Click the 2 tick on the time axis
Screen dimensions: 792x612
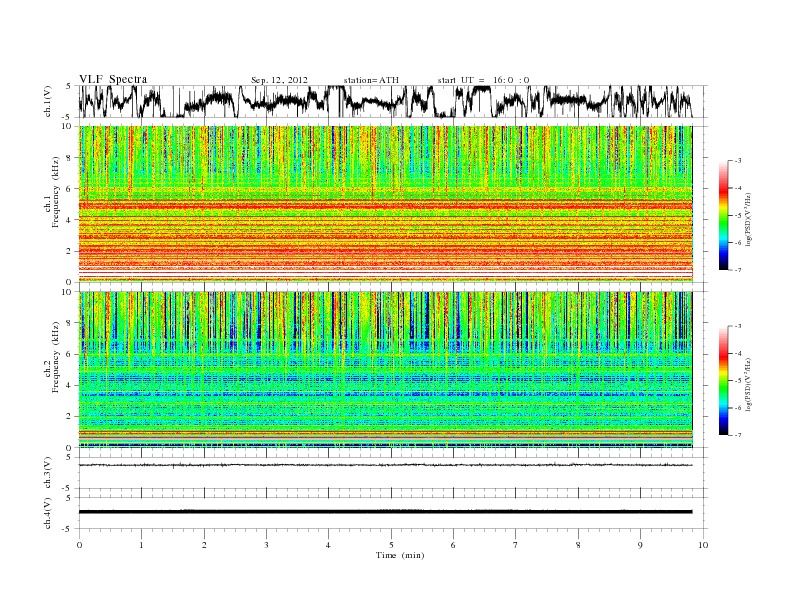[204, 545]
